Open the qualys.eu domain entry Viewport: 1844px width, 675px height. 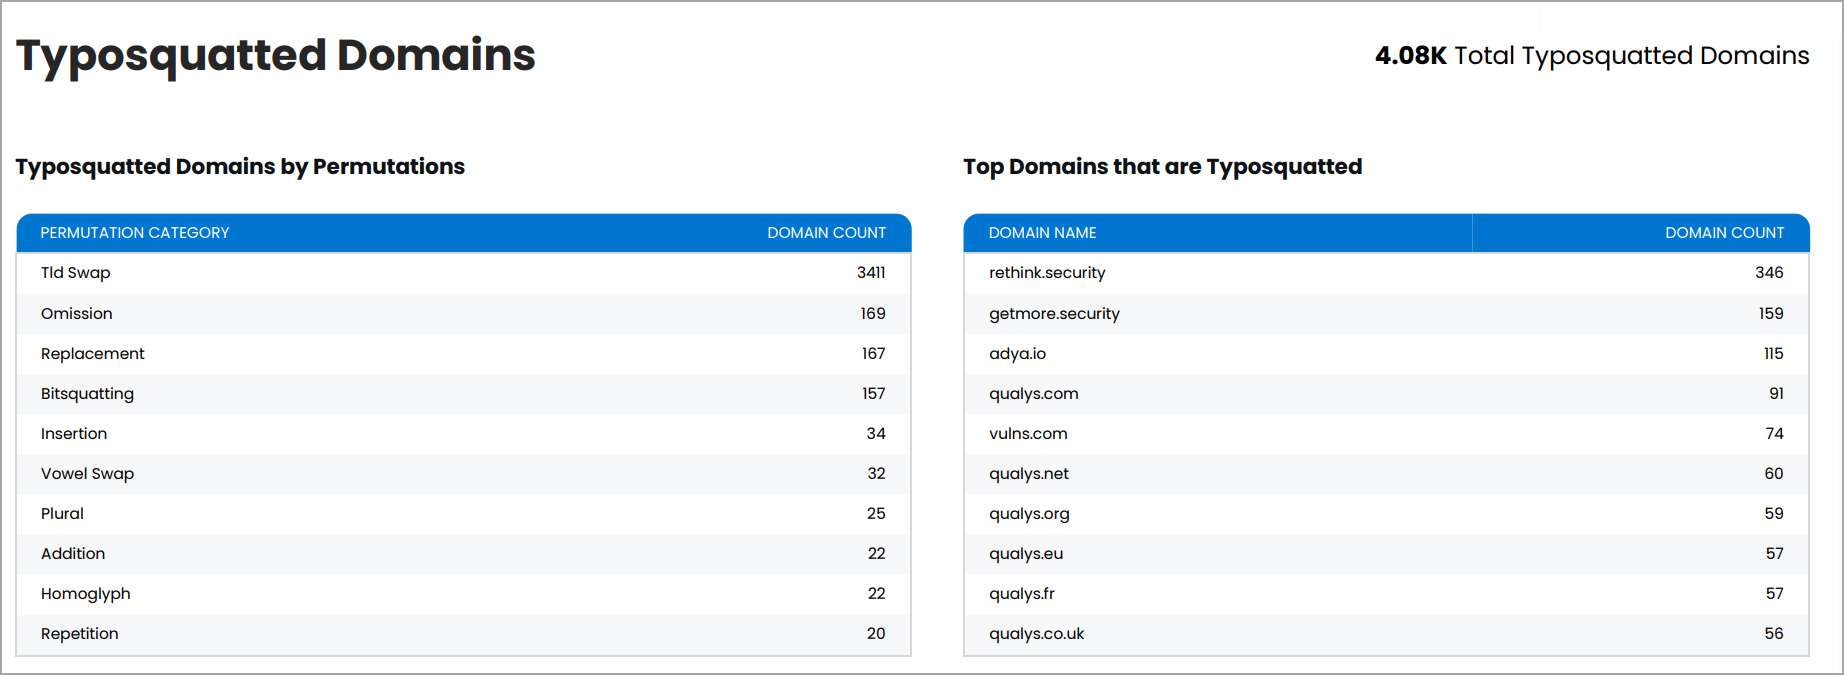[x=1026, y=554]
